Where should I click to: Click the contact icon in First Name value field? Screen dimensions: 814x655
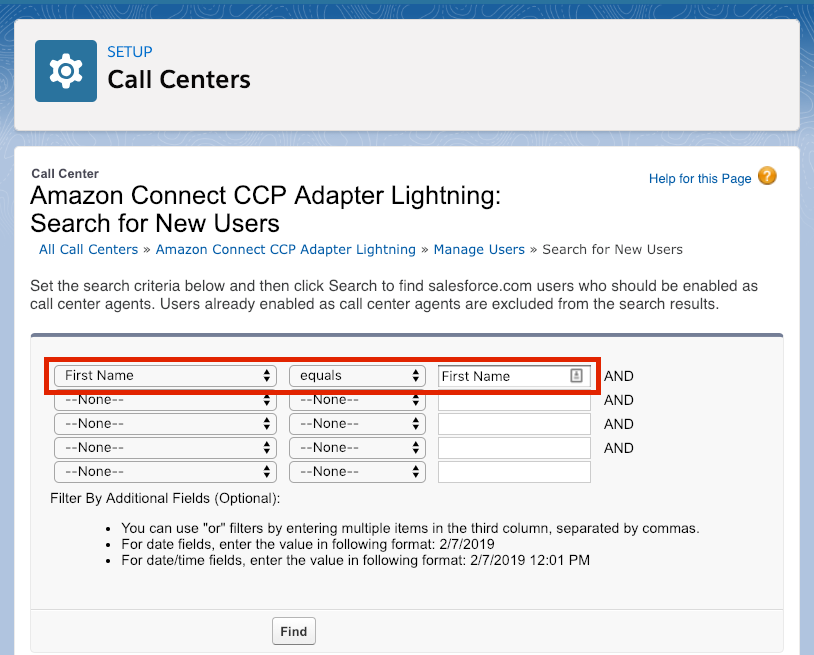(576, 375)
